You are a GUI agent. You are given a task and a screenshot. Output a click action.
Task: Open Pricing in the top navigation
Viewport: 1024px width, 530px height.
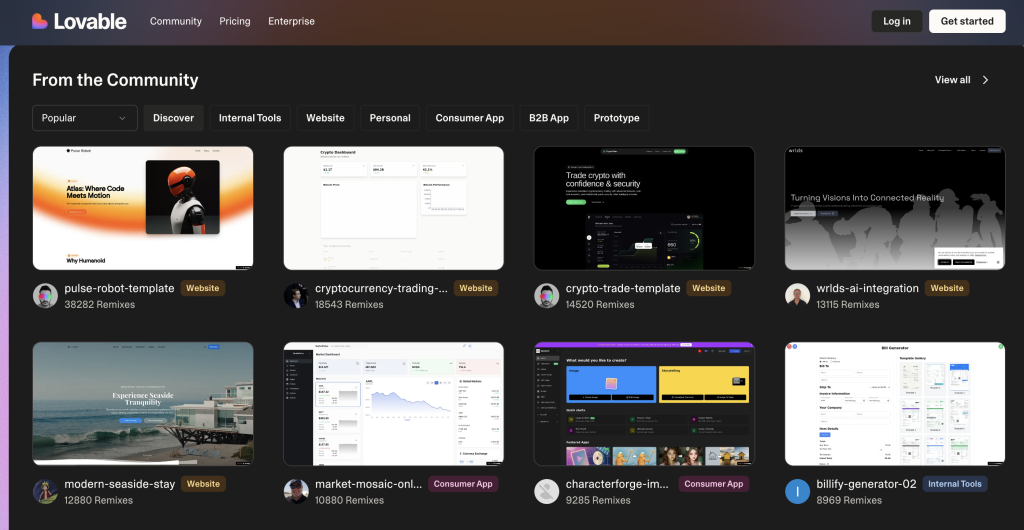[235, 21]
